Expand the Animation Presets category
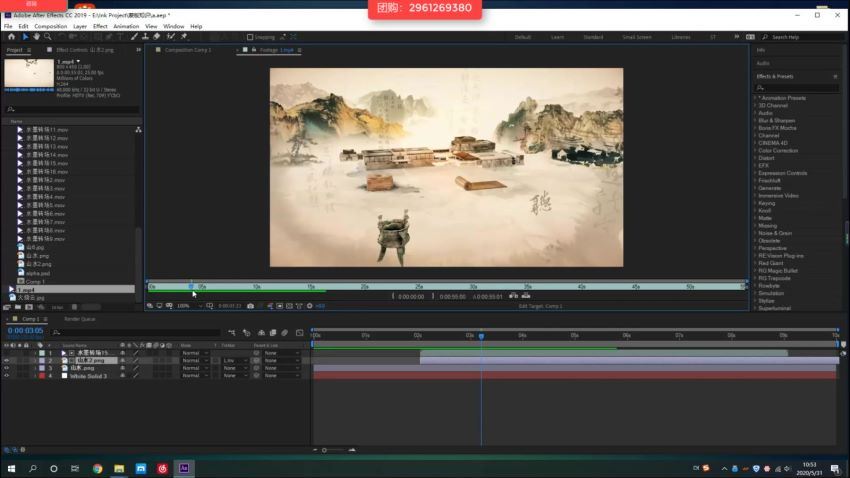The image size is (850, 478). coord(755,98)
